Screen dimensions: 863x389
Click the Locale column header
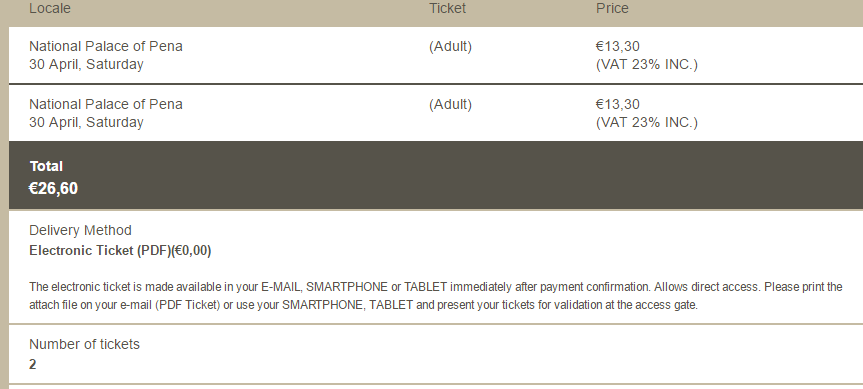pyautogui.click(x=50, y=8)
